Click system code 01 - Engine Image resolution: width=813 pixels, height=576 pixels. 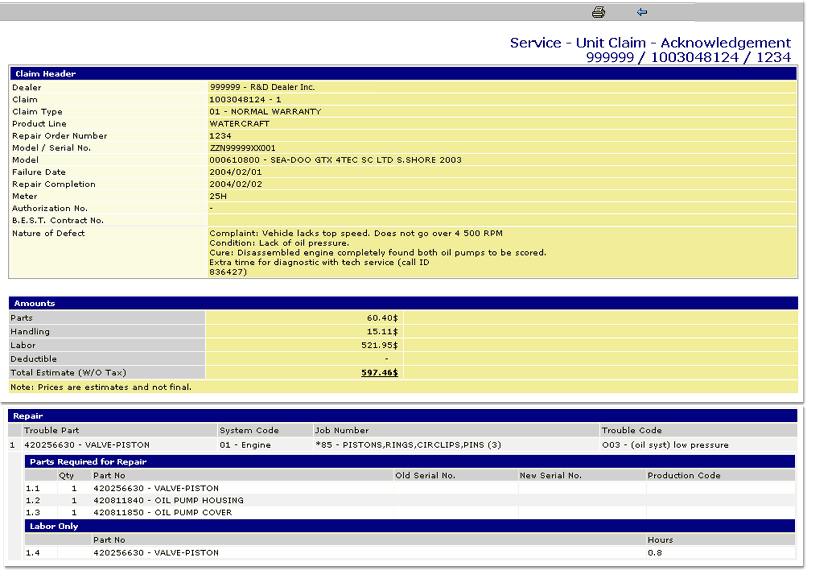pyautogui.click(x=245, y=445)
